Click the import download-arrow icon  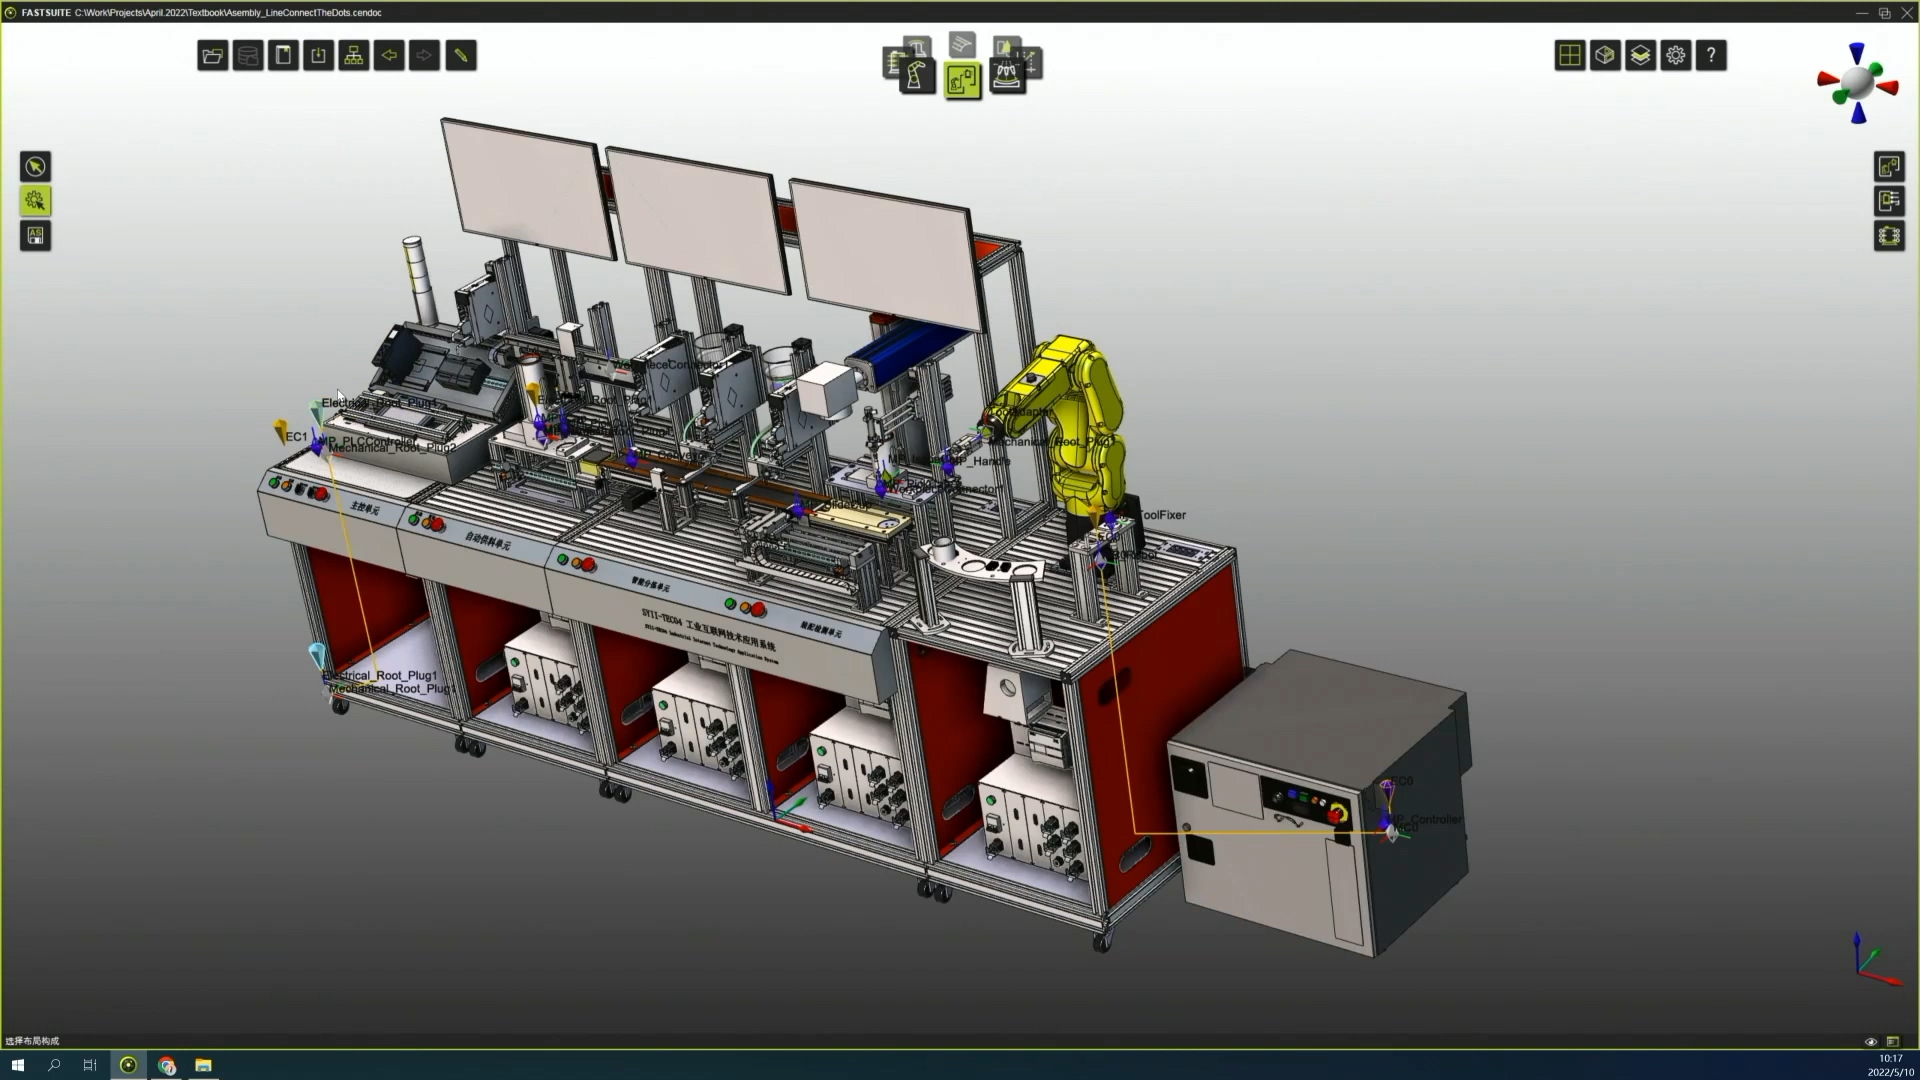pyautogui.click(x=319, y=56)
